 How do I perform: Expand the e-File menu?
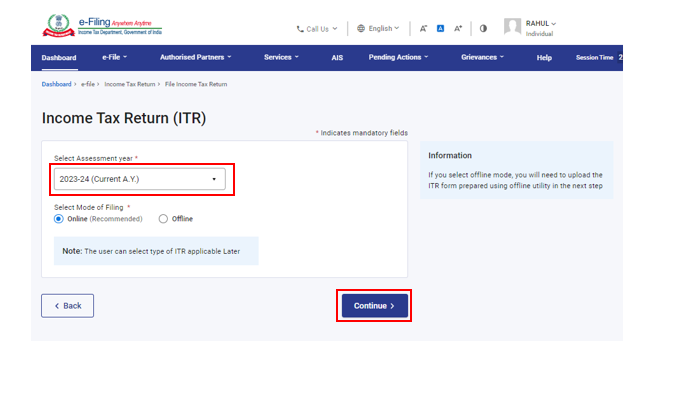point(114,57)
